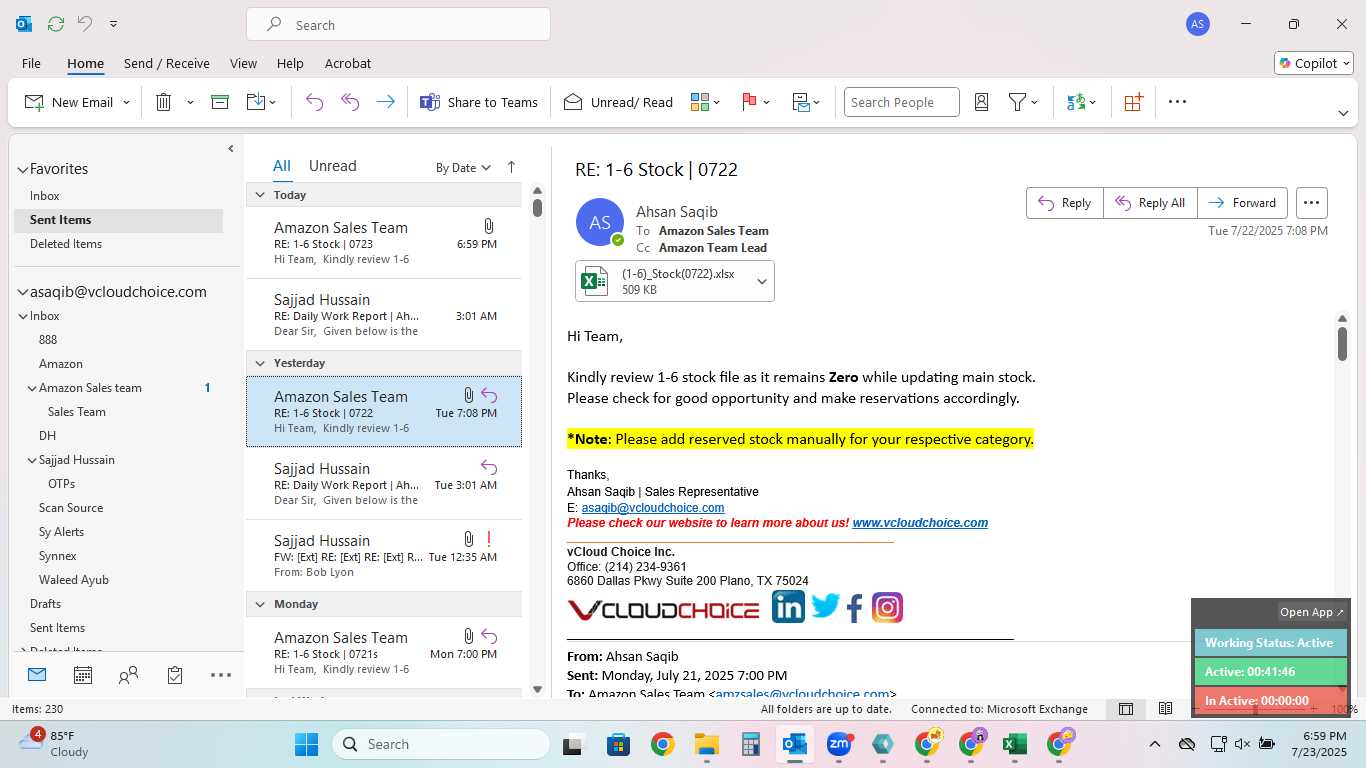Open New Email dropdown arrow

point(127,102)
